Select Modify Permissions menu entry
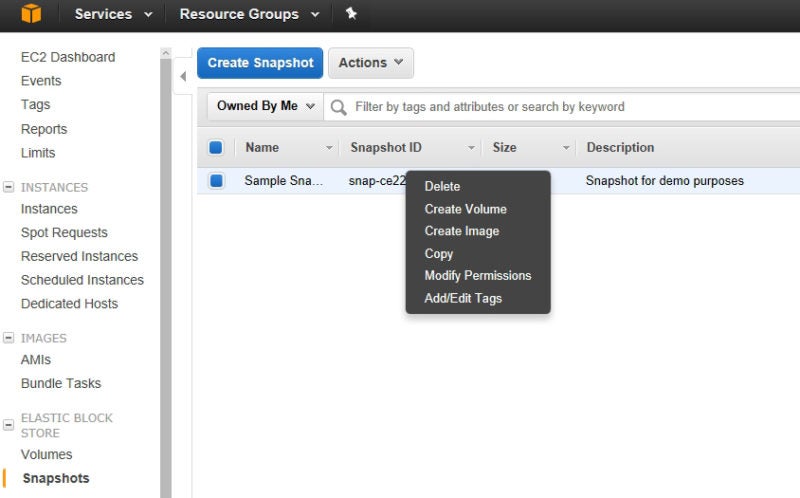 [x=478, y=276]
